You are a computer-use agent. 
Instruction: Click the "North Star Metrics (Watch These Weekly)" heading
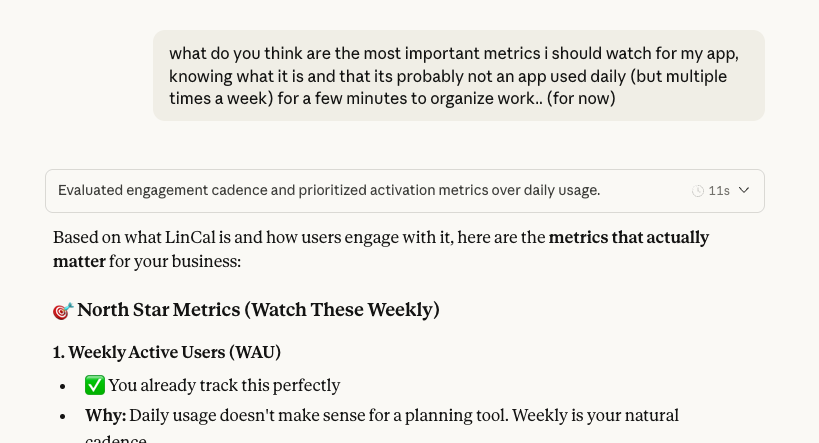click(258, 310)
